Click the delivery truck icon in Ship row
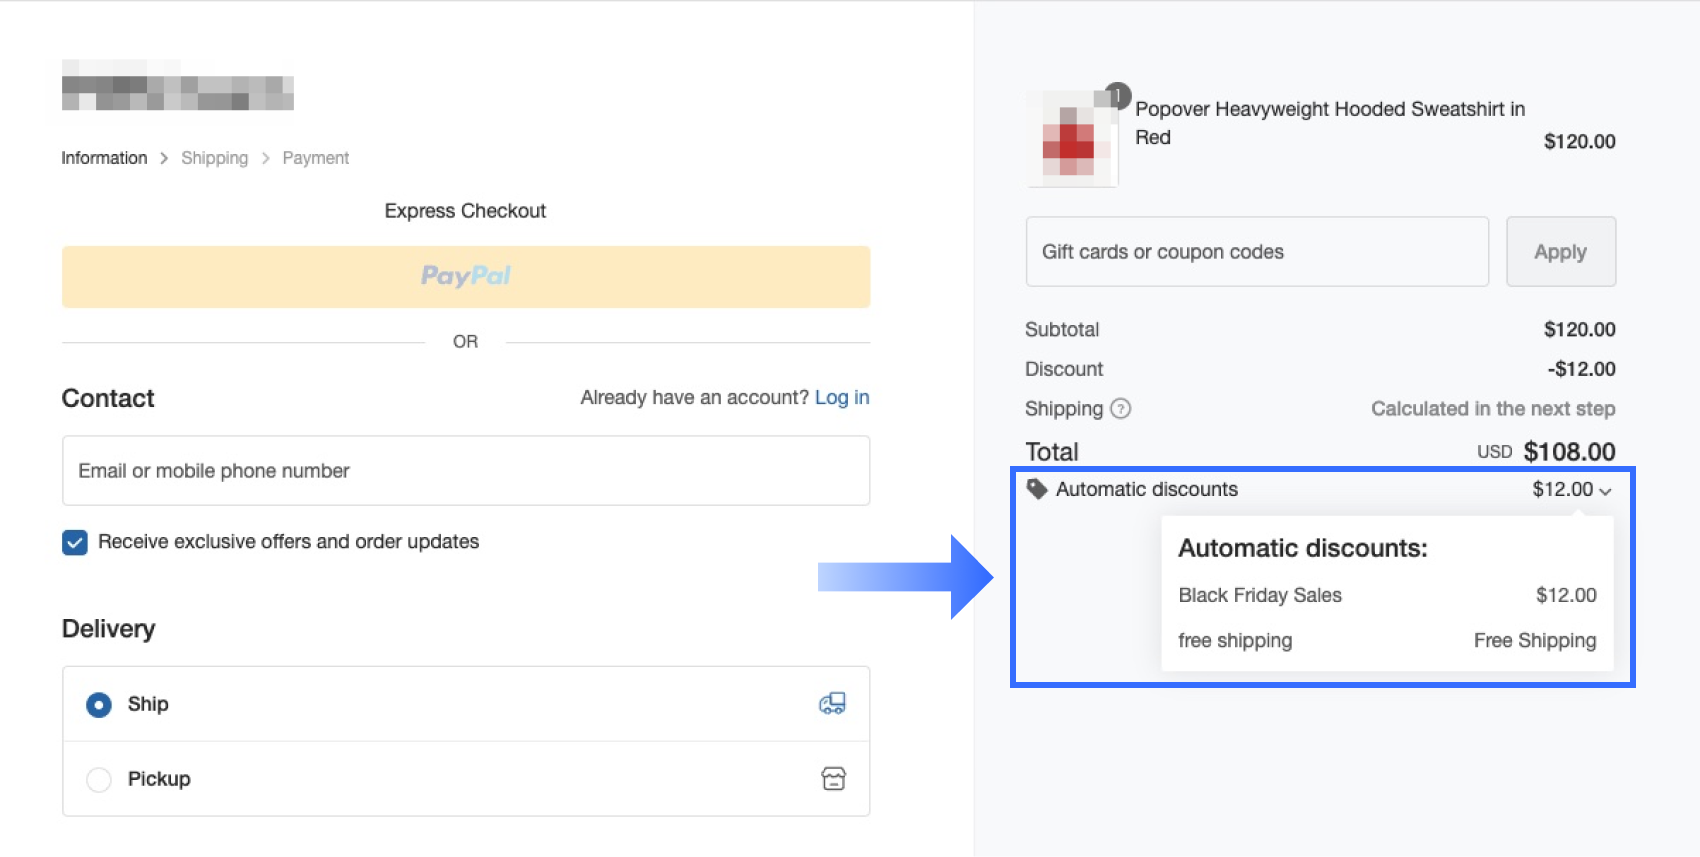 [832, 704]
